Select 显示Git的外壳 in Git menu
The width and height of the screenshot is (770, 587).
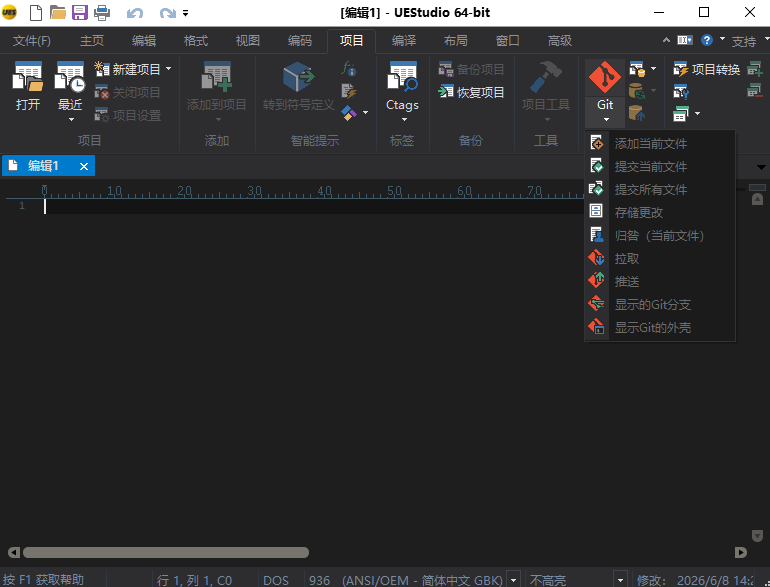point(660,328)
